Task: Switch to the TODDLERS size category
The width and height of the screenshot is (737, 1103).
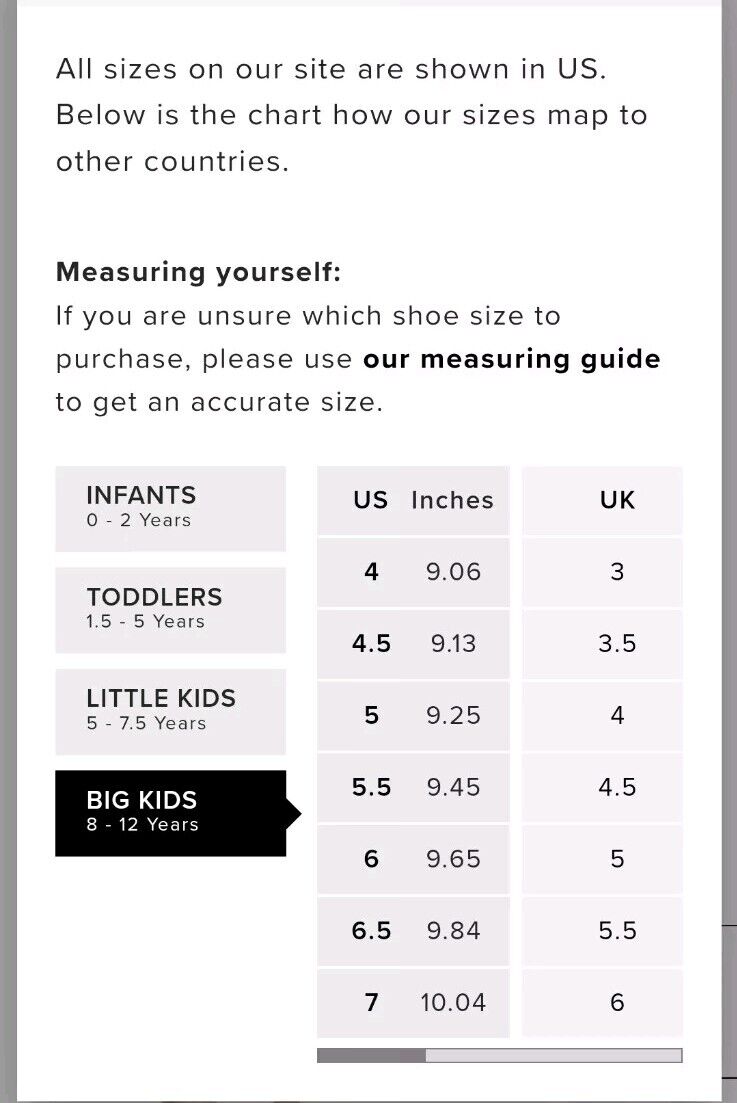Action: [x=170, y=610]
